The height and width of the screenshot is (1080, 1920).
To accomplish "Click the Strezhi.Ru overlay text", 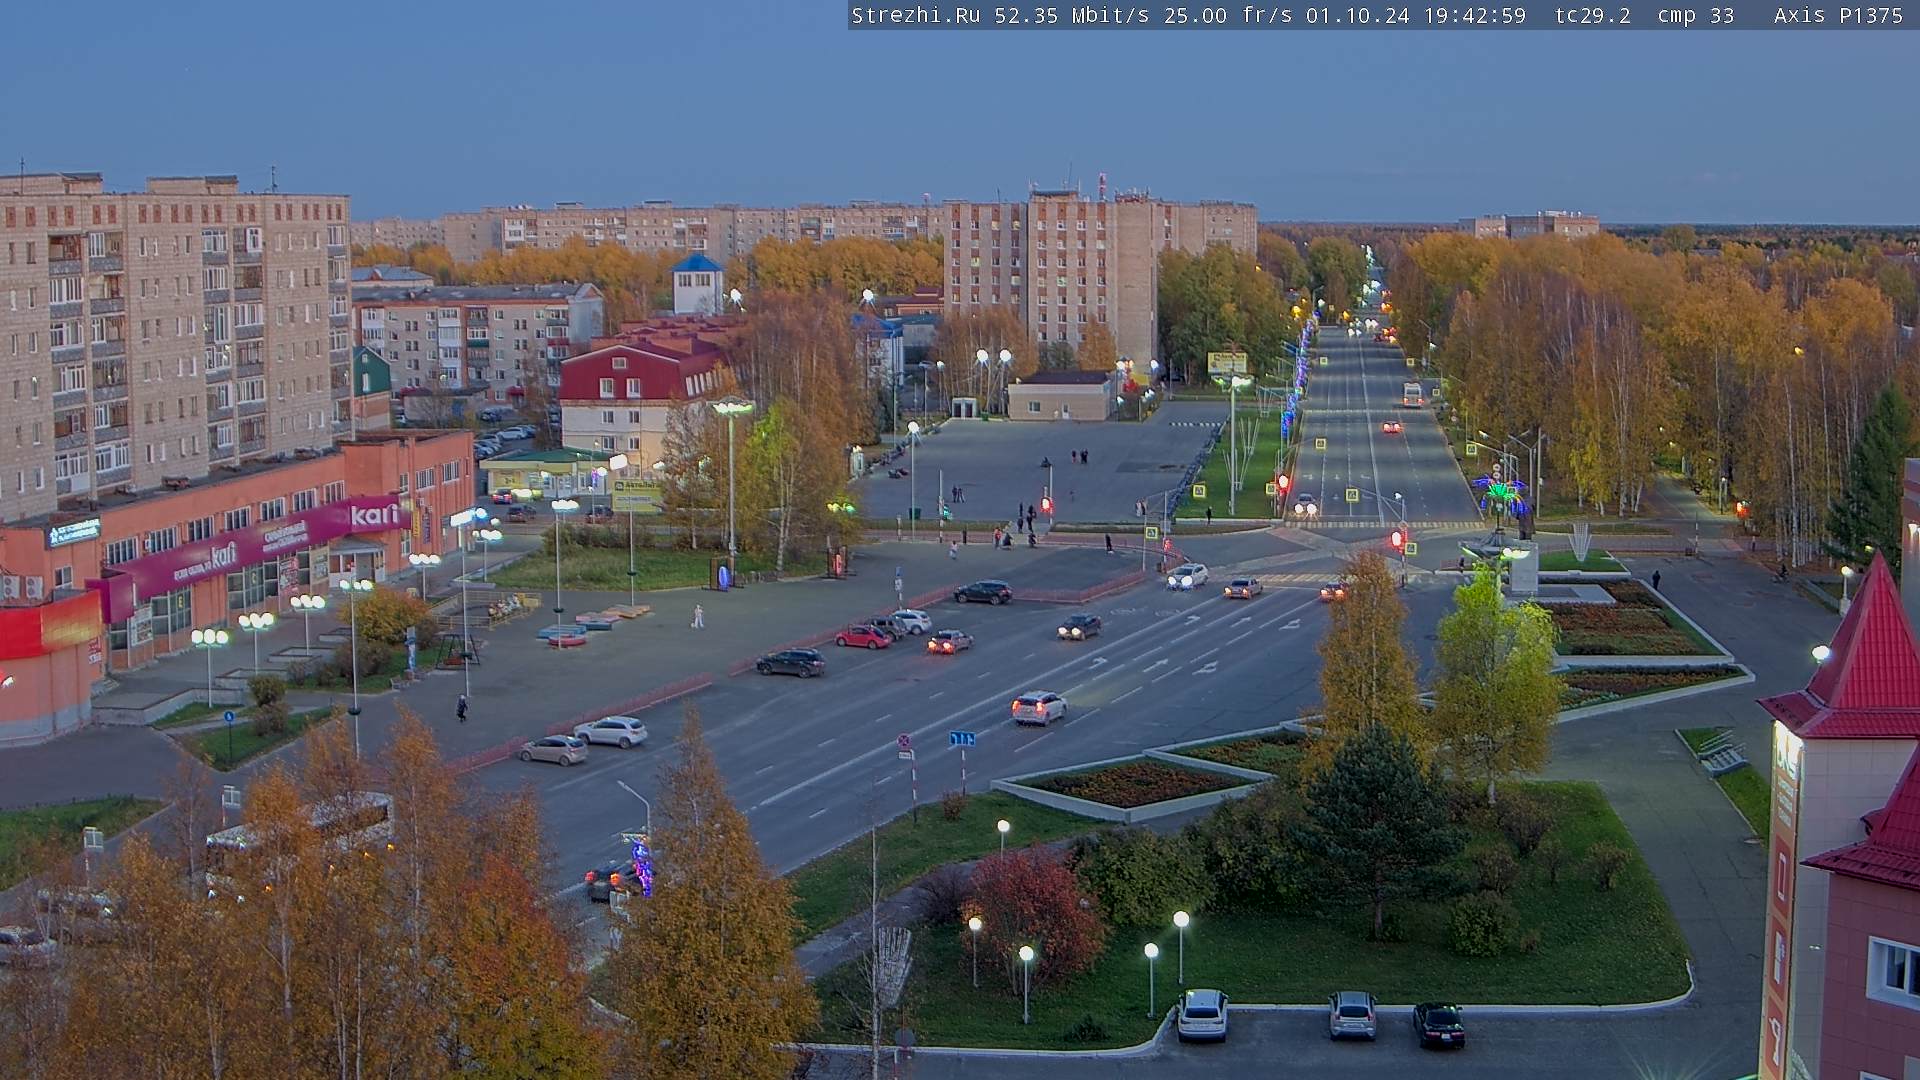I will point(916,15).
